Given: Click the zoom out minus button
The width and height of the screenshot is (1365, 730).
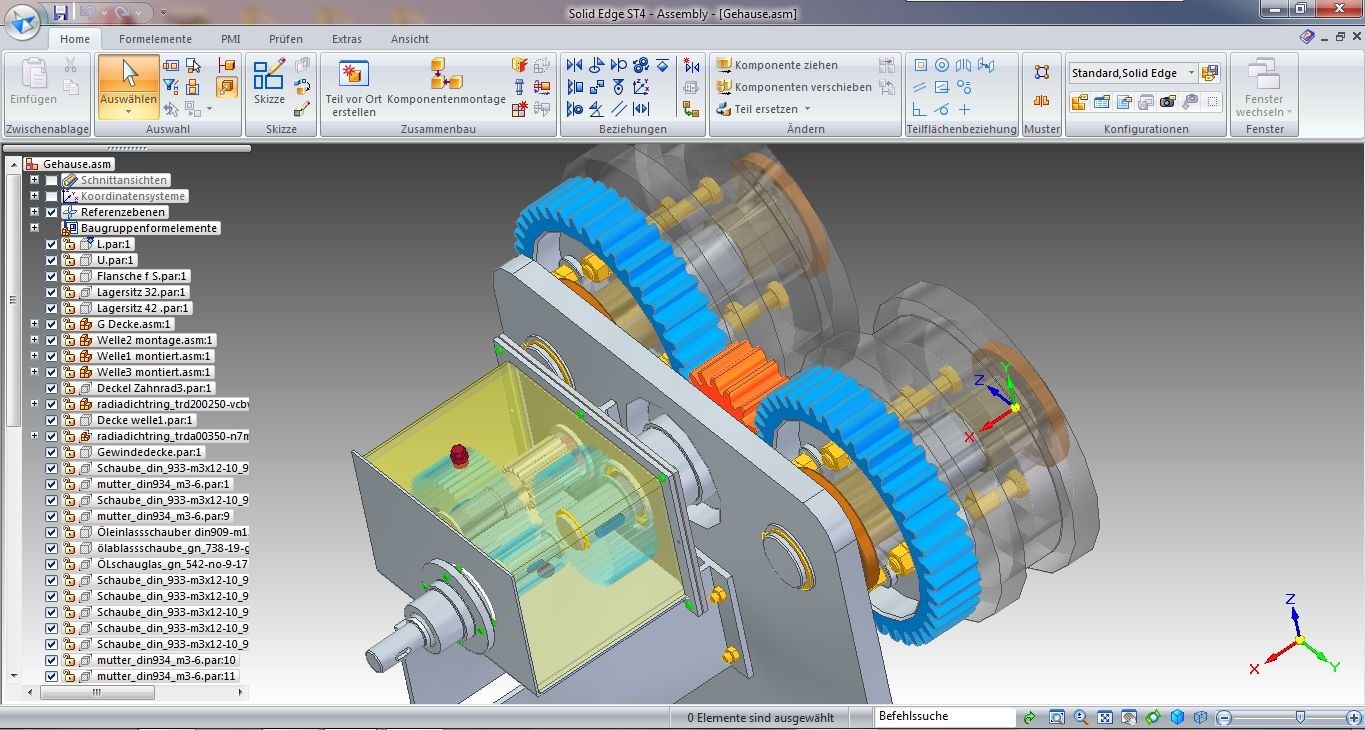Looking at the screenshot, I should point(1223,717).
